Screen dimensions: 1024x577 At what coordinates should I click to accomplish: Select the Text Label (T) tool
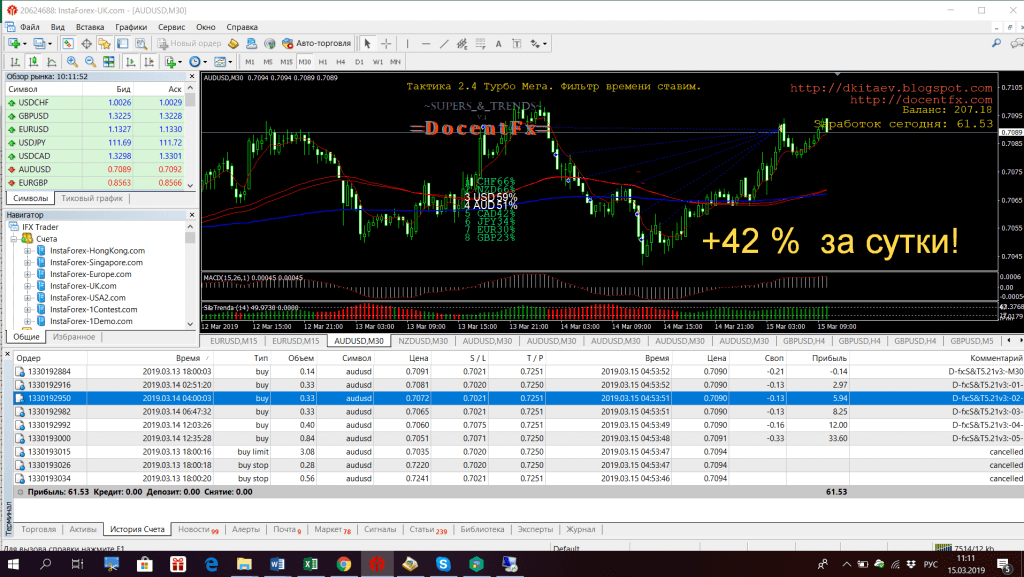(x=517, y=44)
